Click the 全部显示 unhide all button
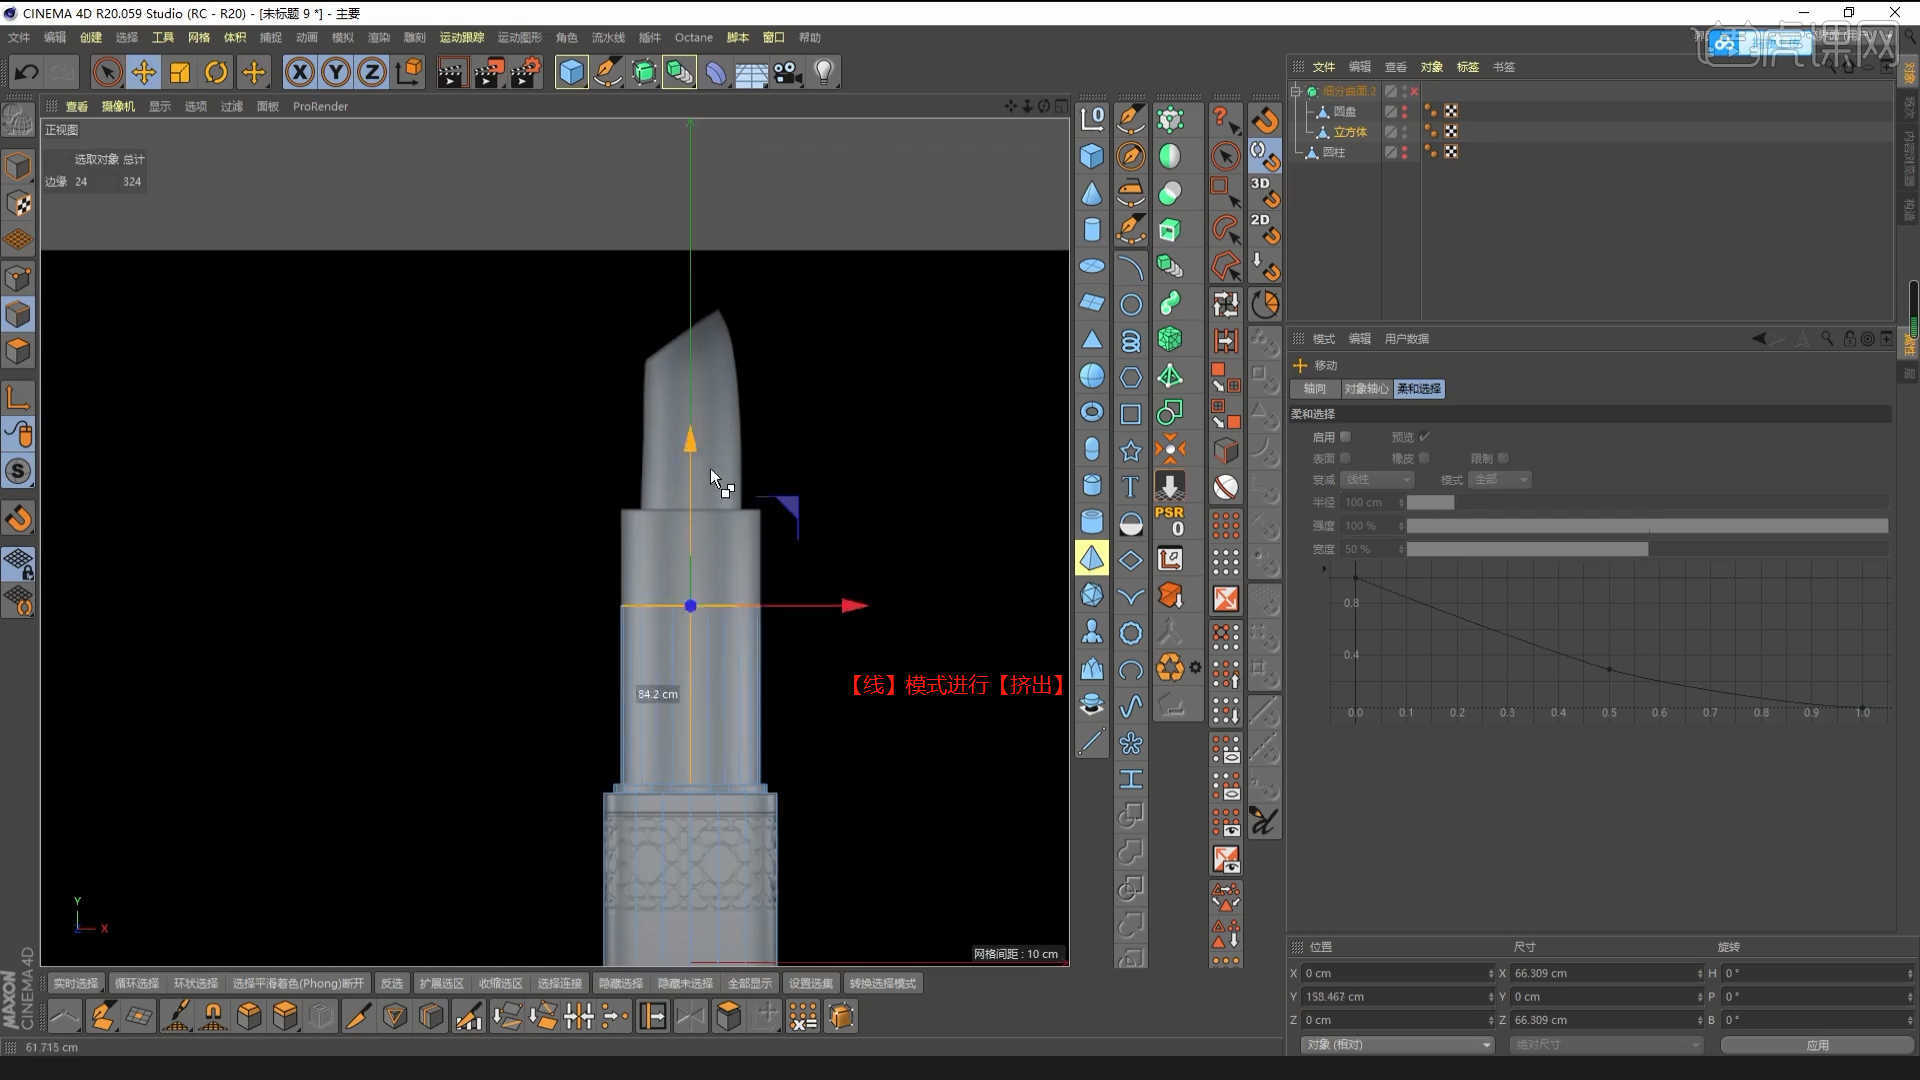This screenshot has width=1920, height=1080. 750,983
